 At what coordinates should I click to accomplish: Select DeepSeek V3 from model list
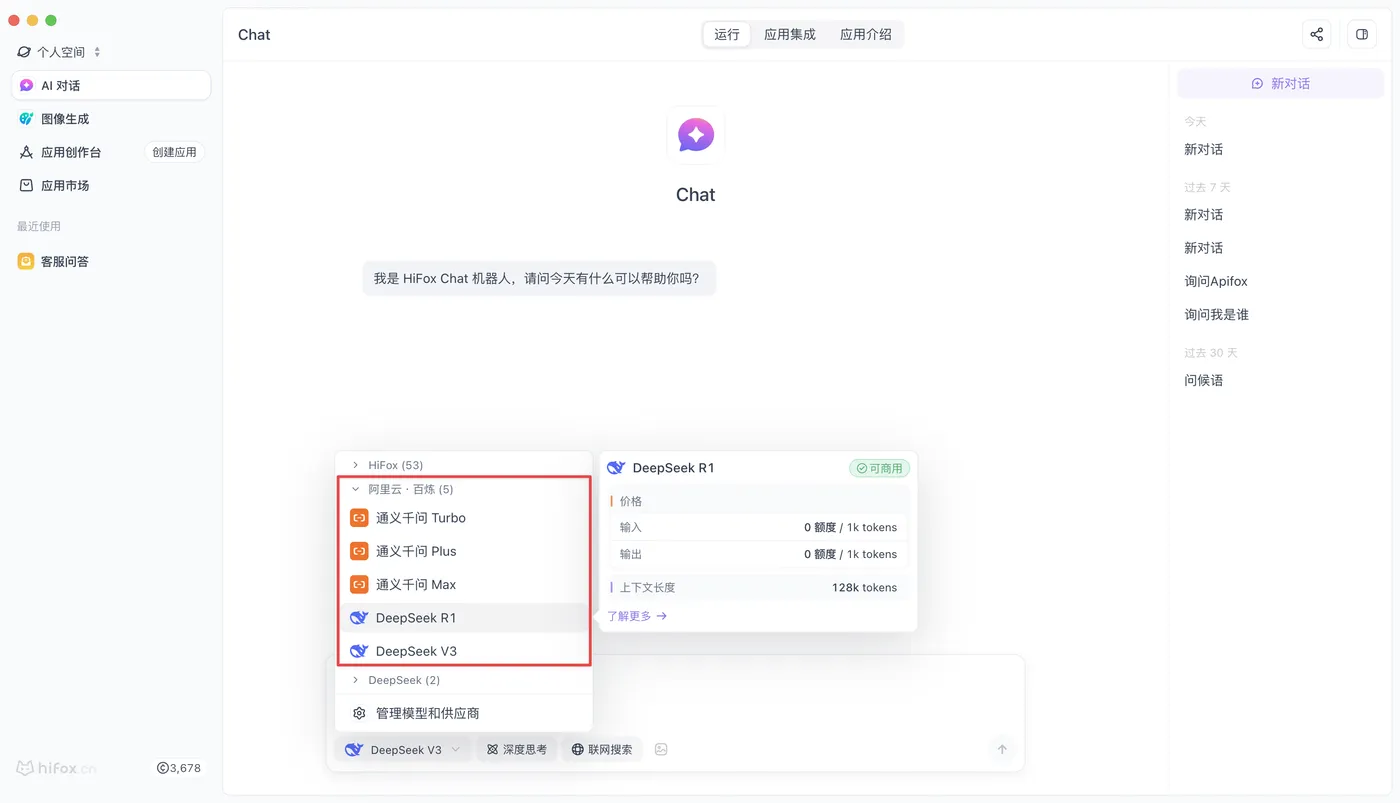[464, 651]
